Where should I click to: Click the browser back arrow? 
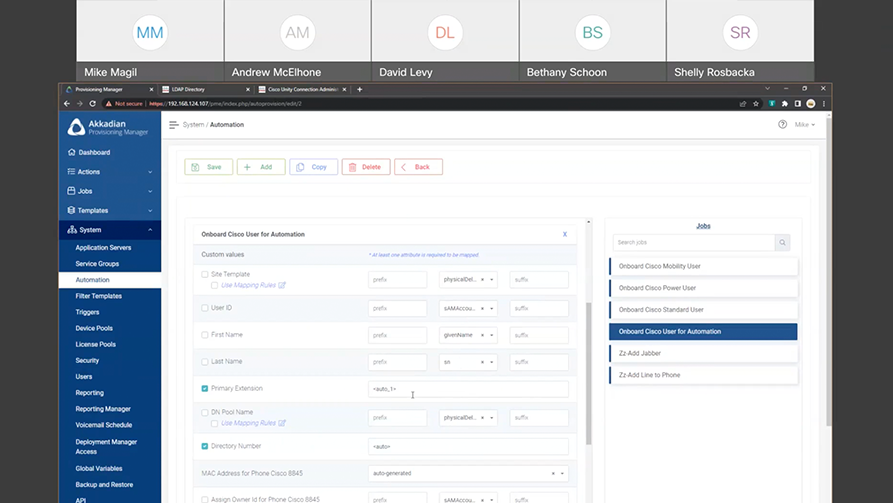click(67, 104)
